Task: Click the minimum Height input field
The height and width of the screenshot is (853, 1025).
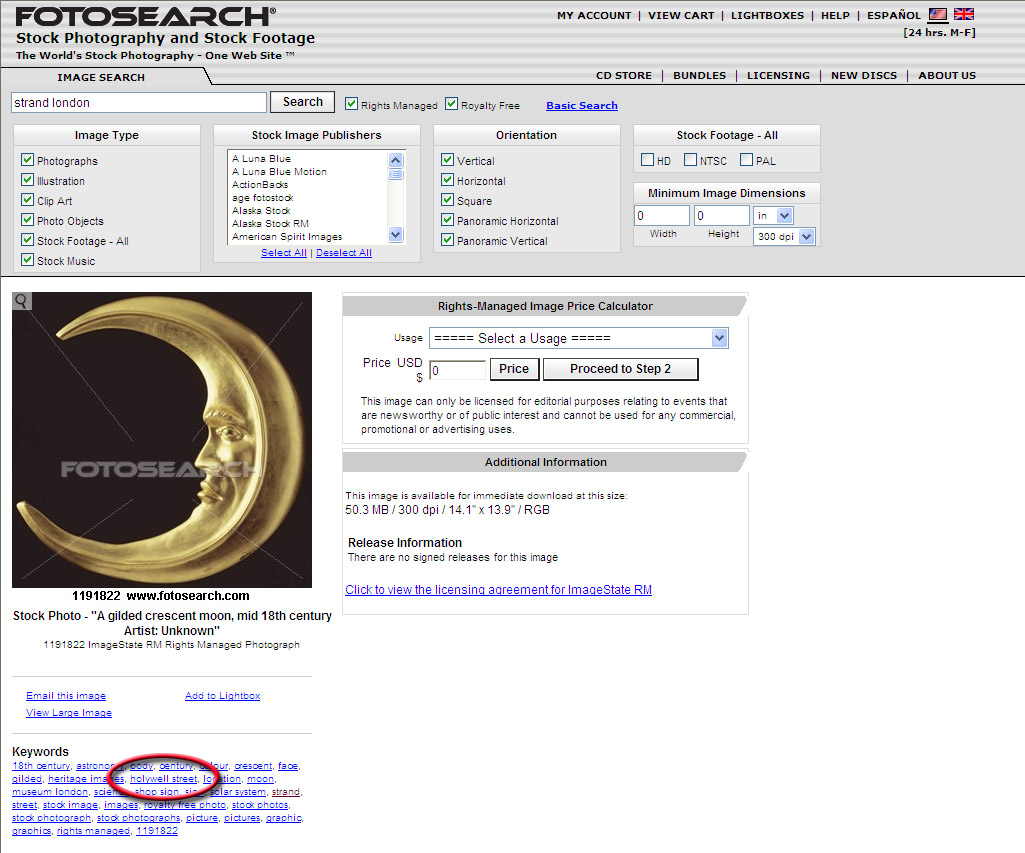Action: point(722,216)
